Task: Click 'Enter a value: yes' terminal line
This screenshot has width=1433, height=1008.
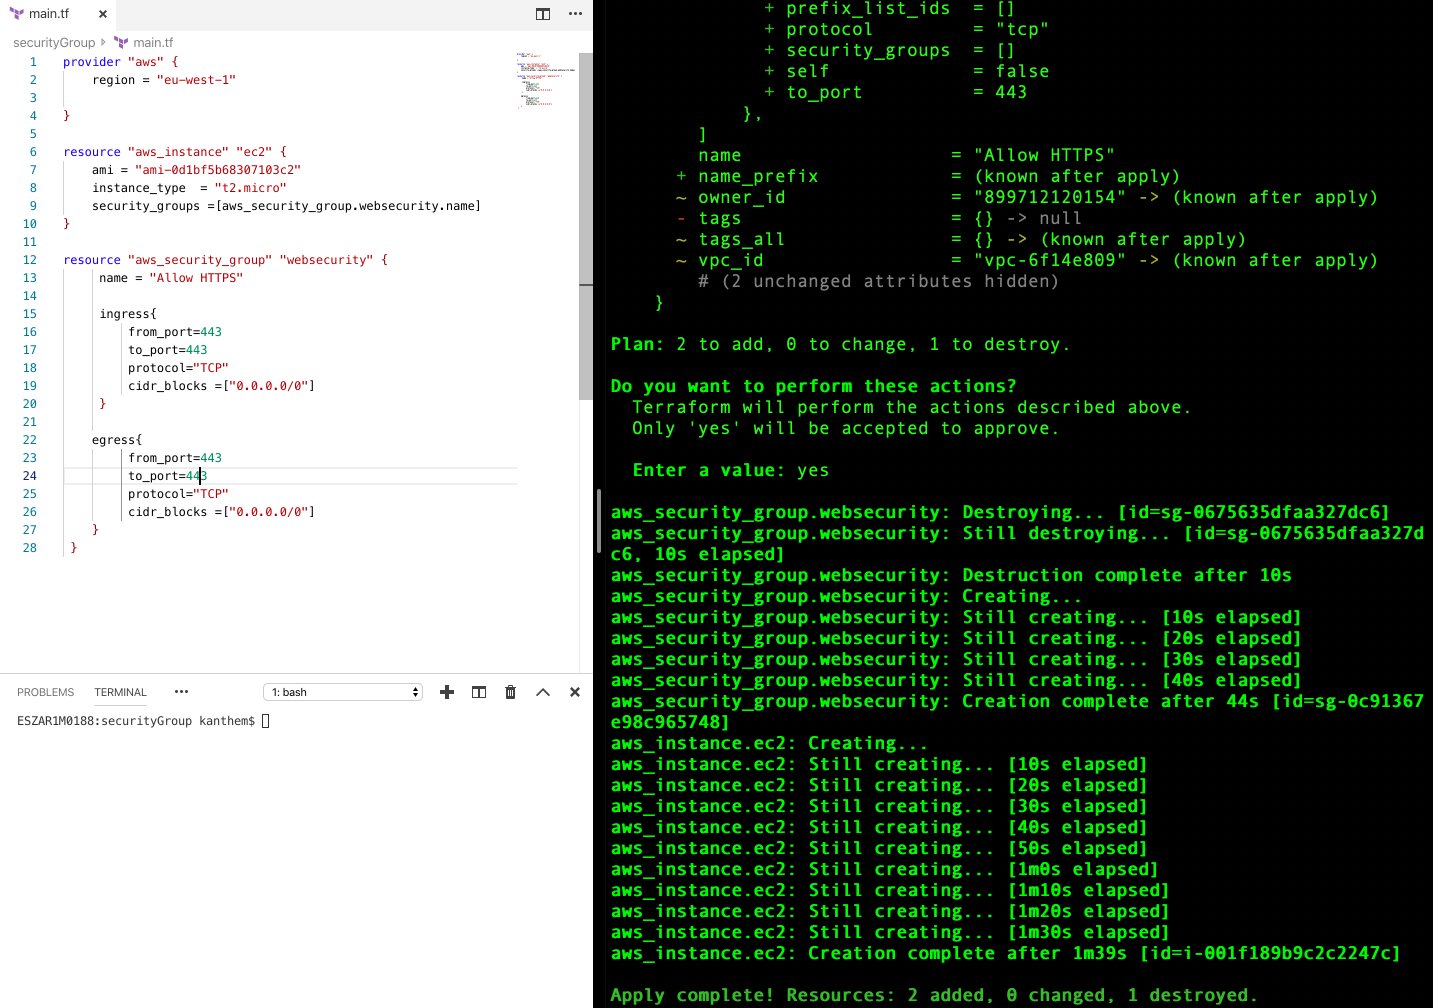Action: (731, 470)
